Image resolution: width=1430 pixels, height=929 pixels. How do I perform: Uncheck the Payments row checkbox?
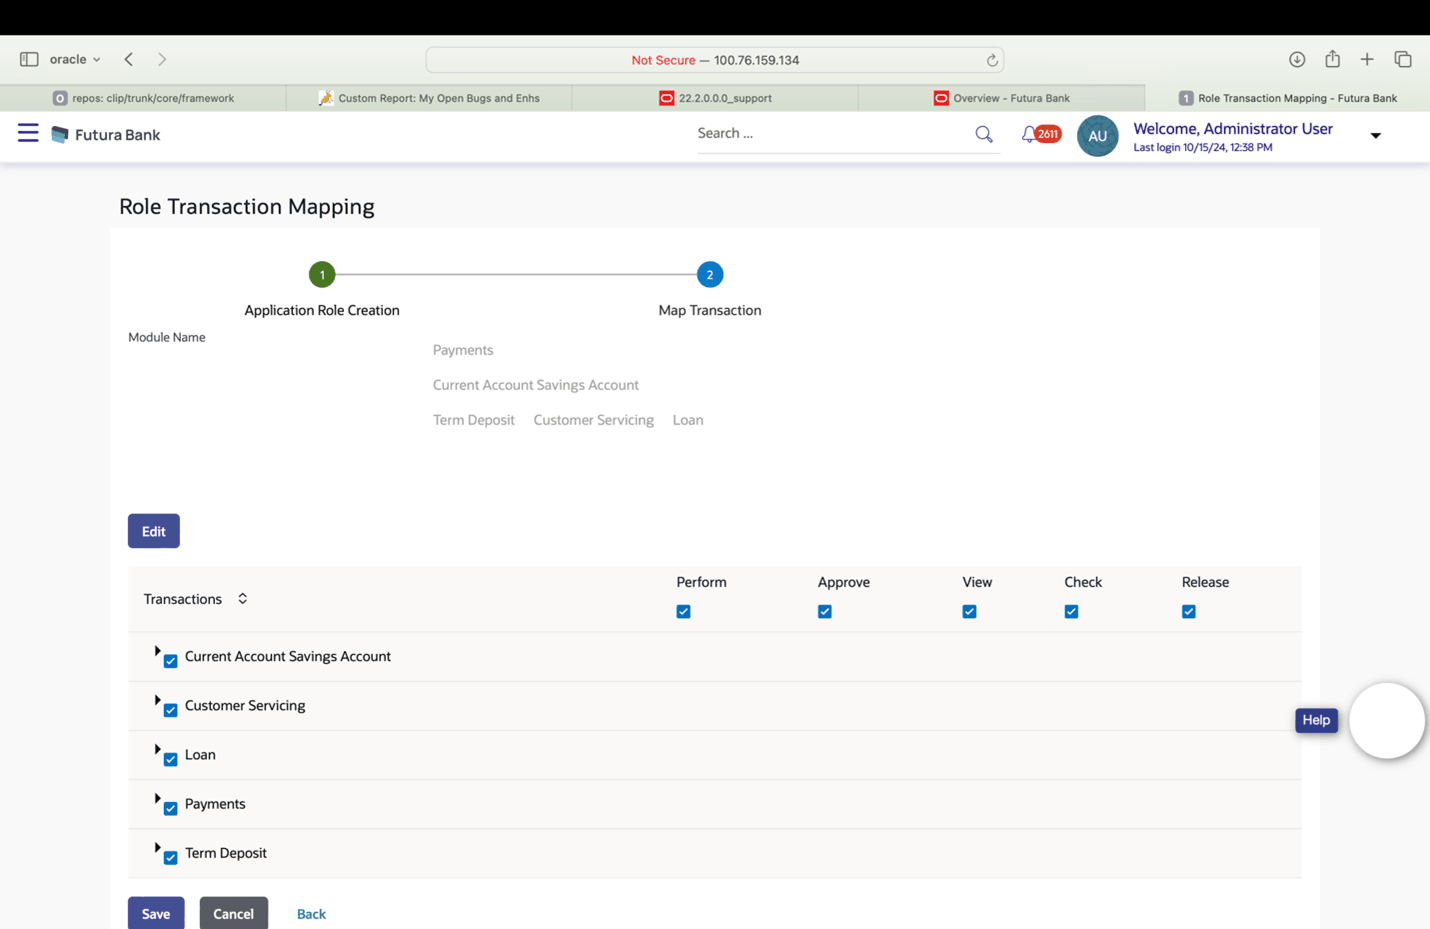point(171,808)
